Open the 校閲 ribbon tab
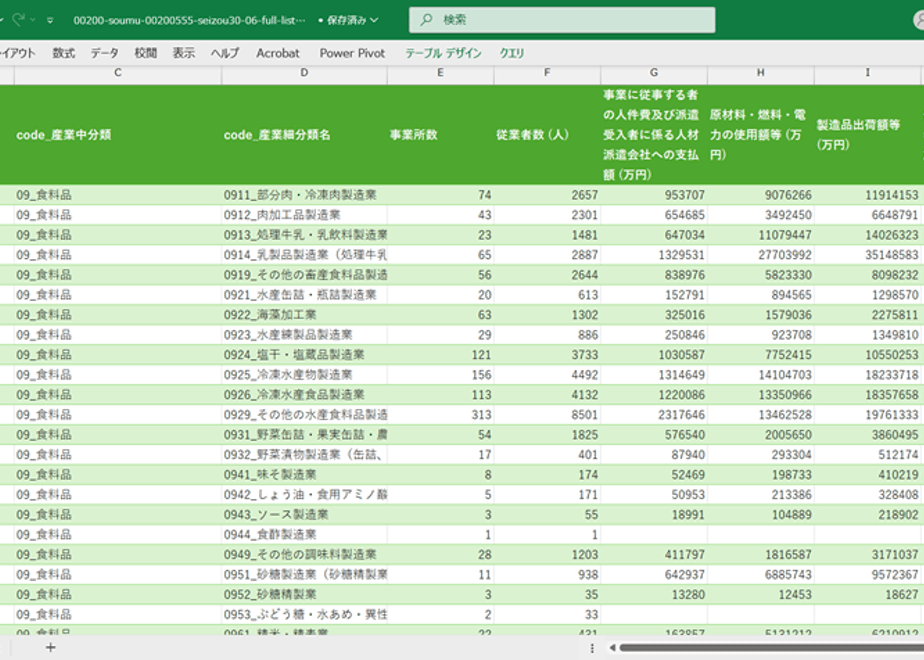The image size is (924, 660). tap(146, 53)
